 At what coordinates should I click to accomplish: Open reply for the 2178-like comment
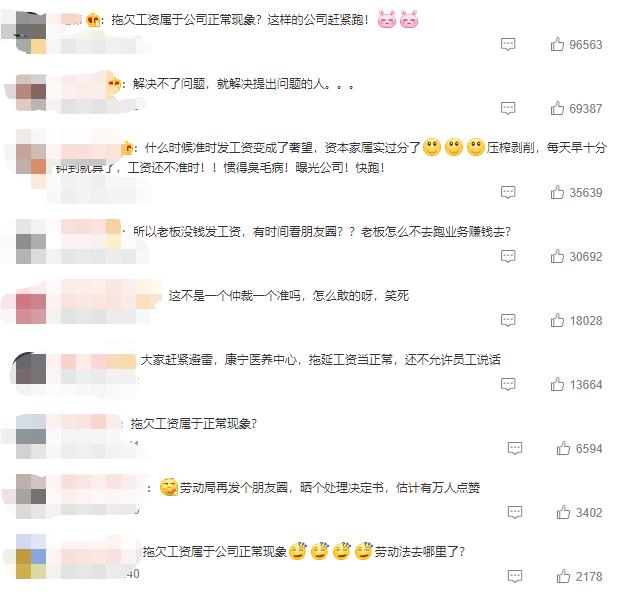pos(515,576)
